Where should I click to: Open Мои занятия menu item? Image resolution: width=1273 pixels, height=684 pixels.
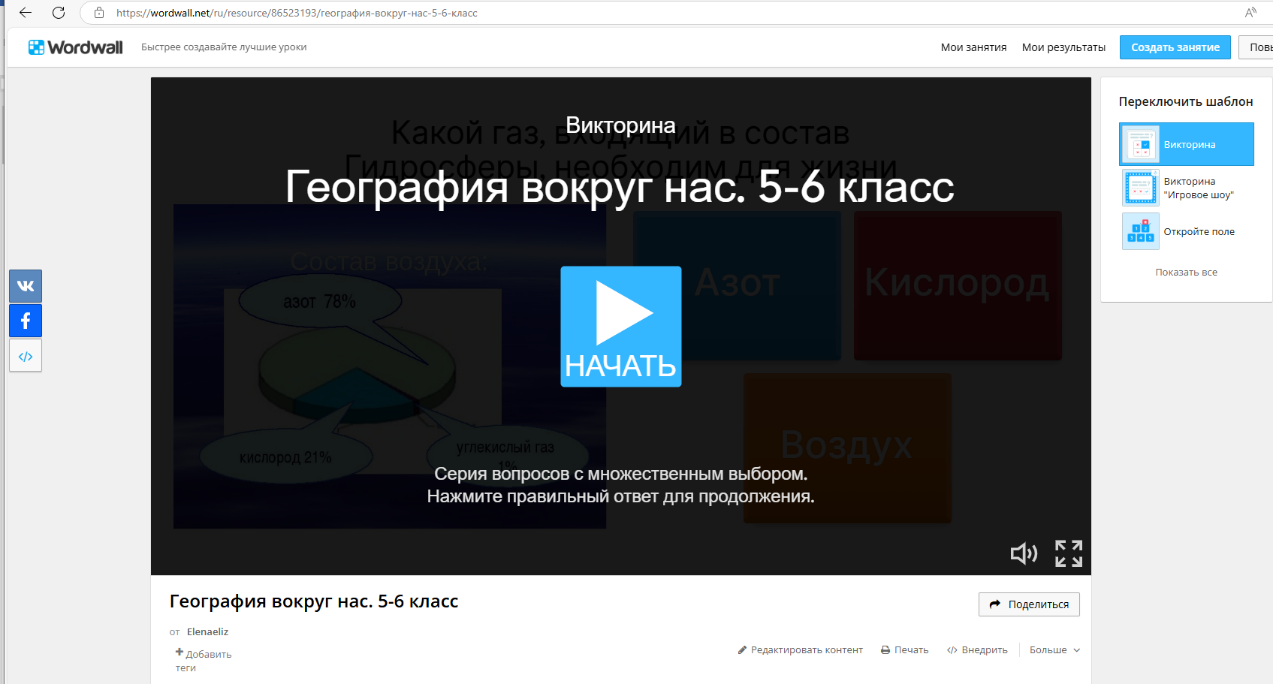coord(973,47)
